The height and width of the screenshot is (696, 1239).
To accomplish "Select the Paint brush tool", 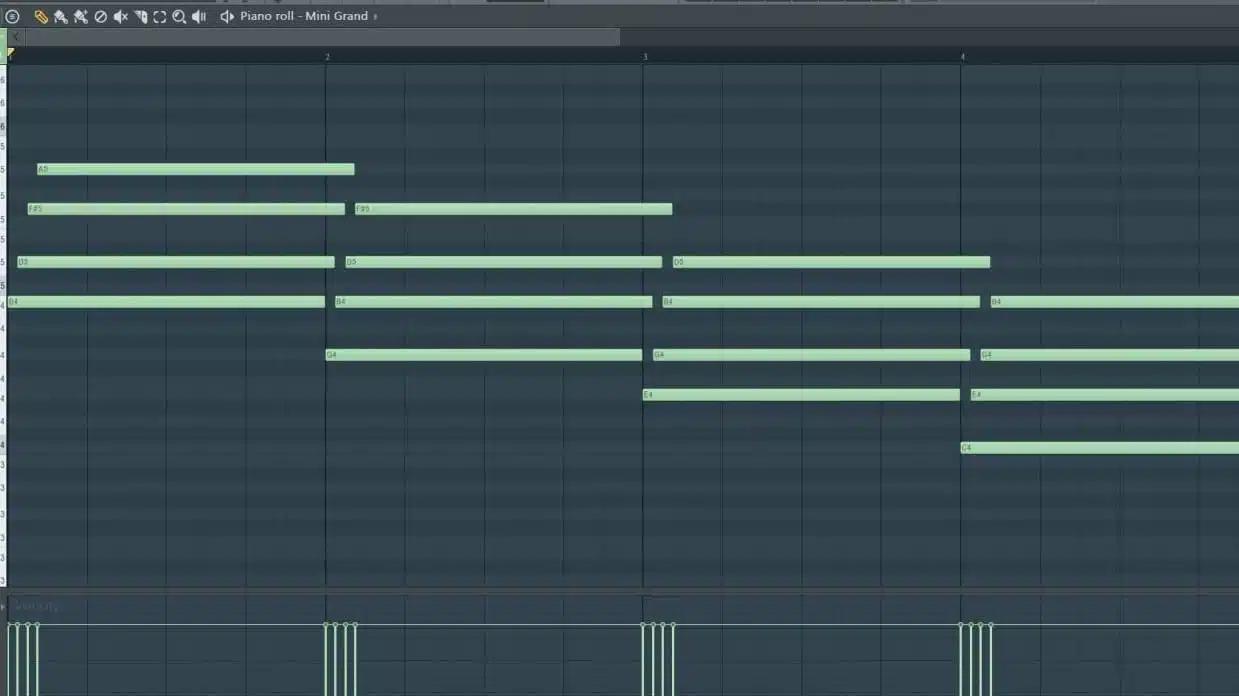I will (x=61, y=16).
